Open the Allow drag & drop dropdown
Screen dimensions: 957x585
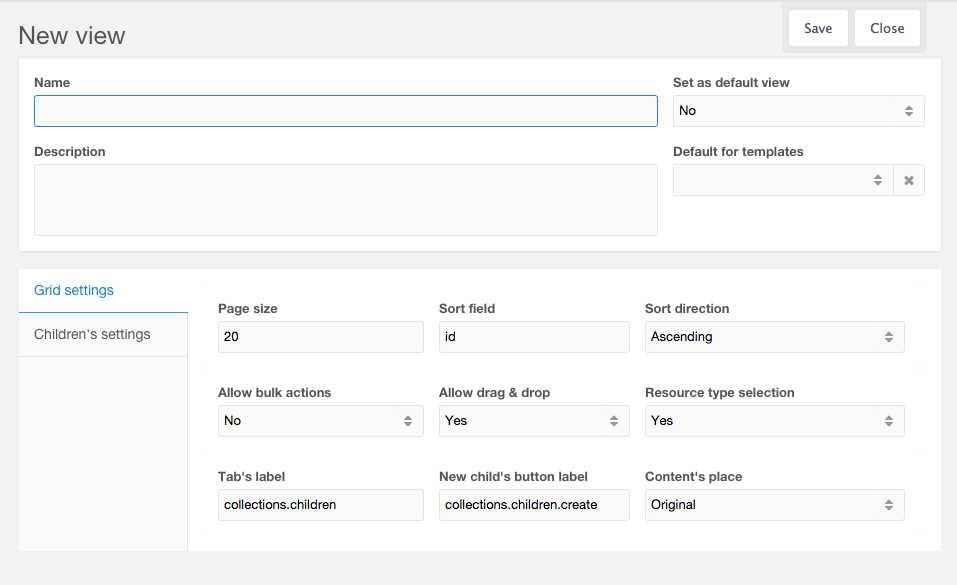pyautogui.click(x=534, y=421)
